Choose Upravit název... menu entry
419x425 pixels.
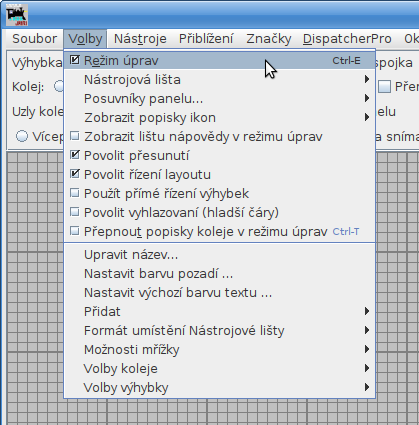[x=219, y=255]
